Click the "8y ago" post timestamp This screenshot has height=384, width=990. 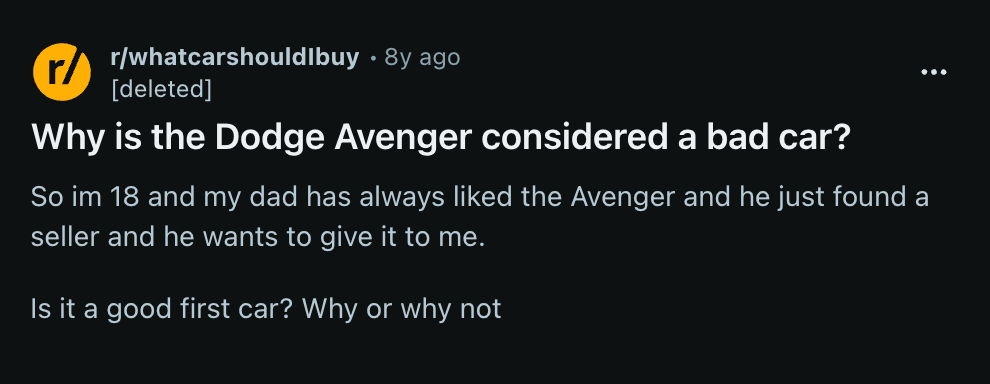[x=422, y=57]
